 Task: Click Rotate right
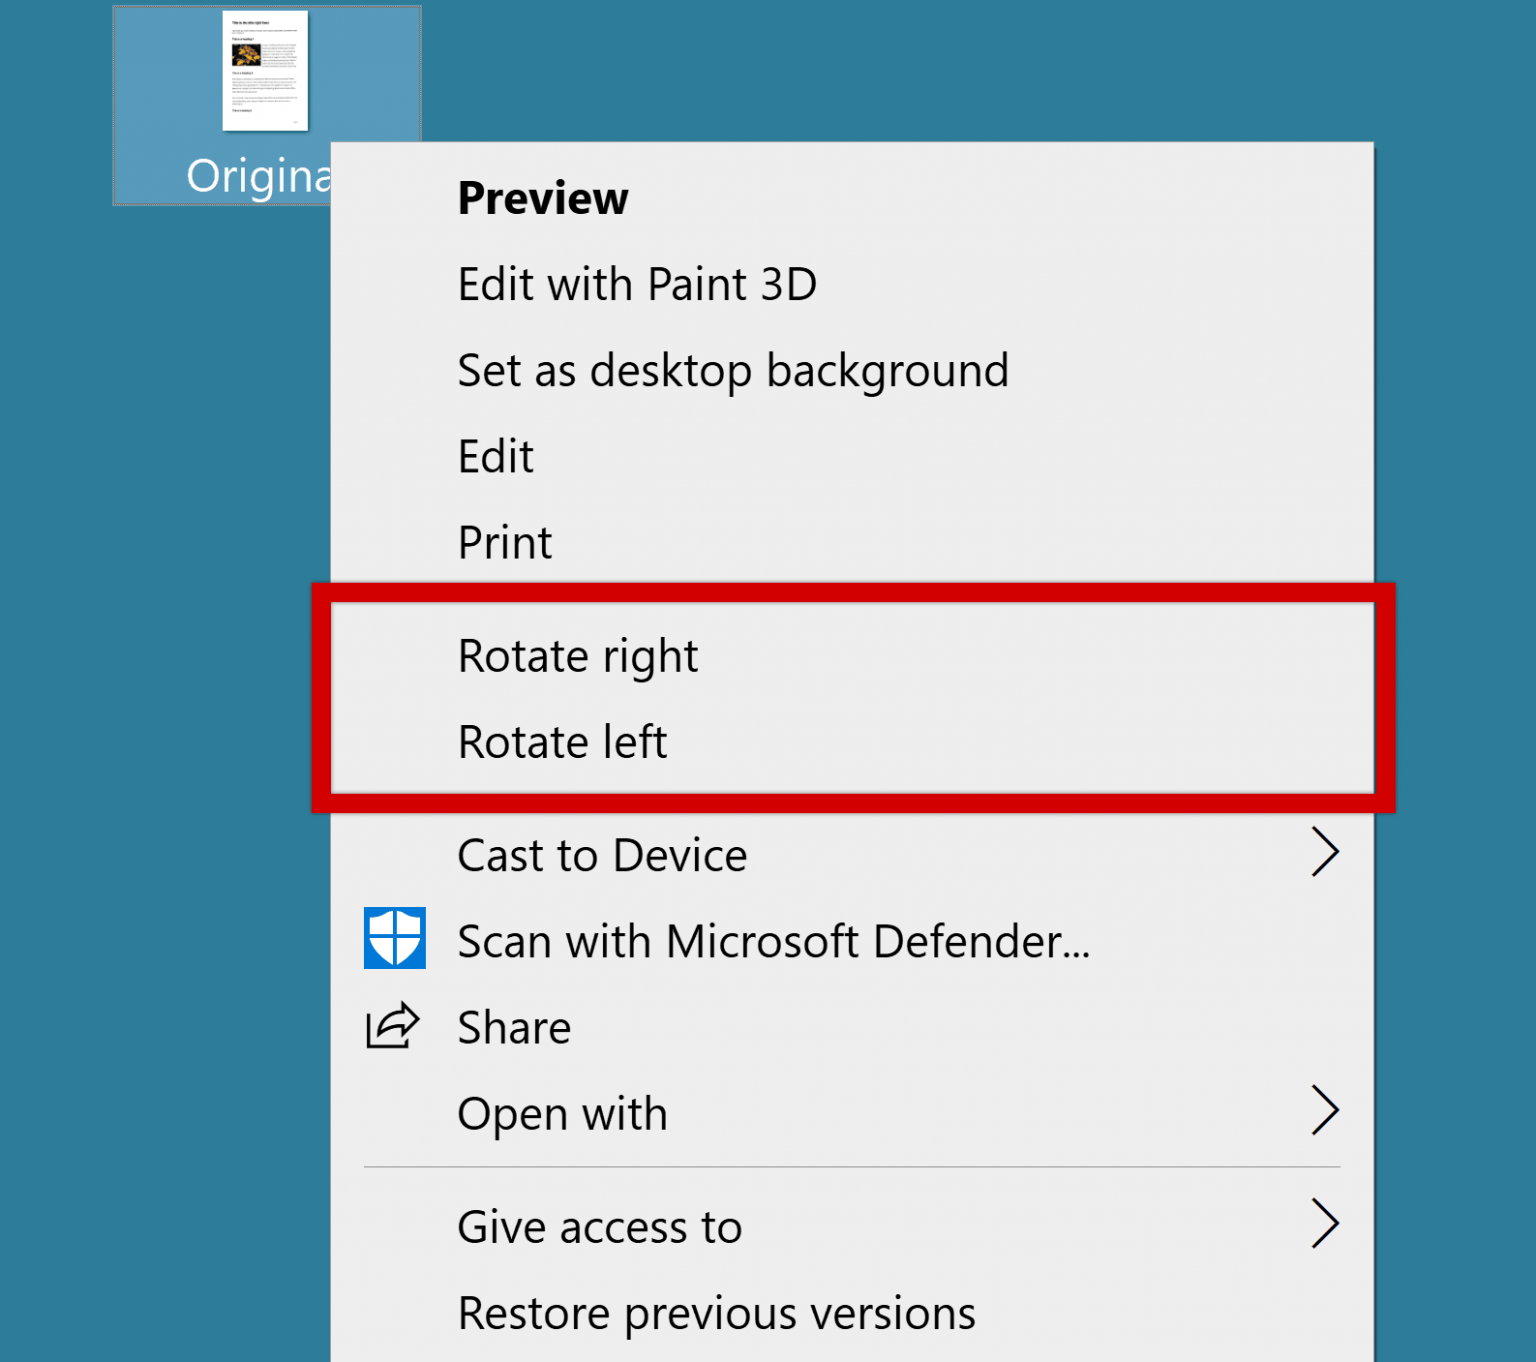[577, 655]
